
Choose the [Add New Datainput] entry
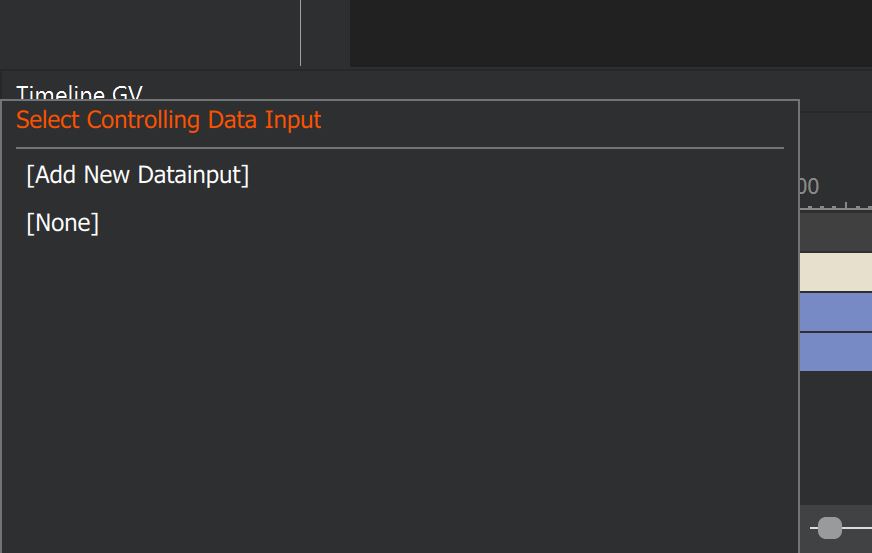tap(137, 175)
